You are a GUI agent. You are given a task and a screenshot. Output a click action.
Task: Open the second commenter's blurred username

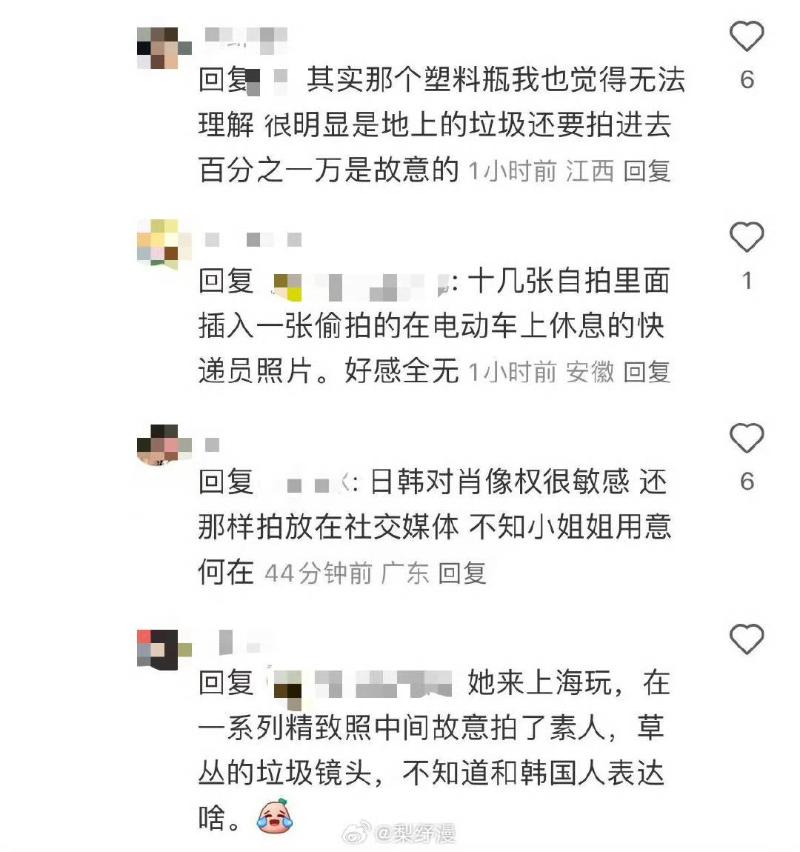click(253, 240)
